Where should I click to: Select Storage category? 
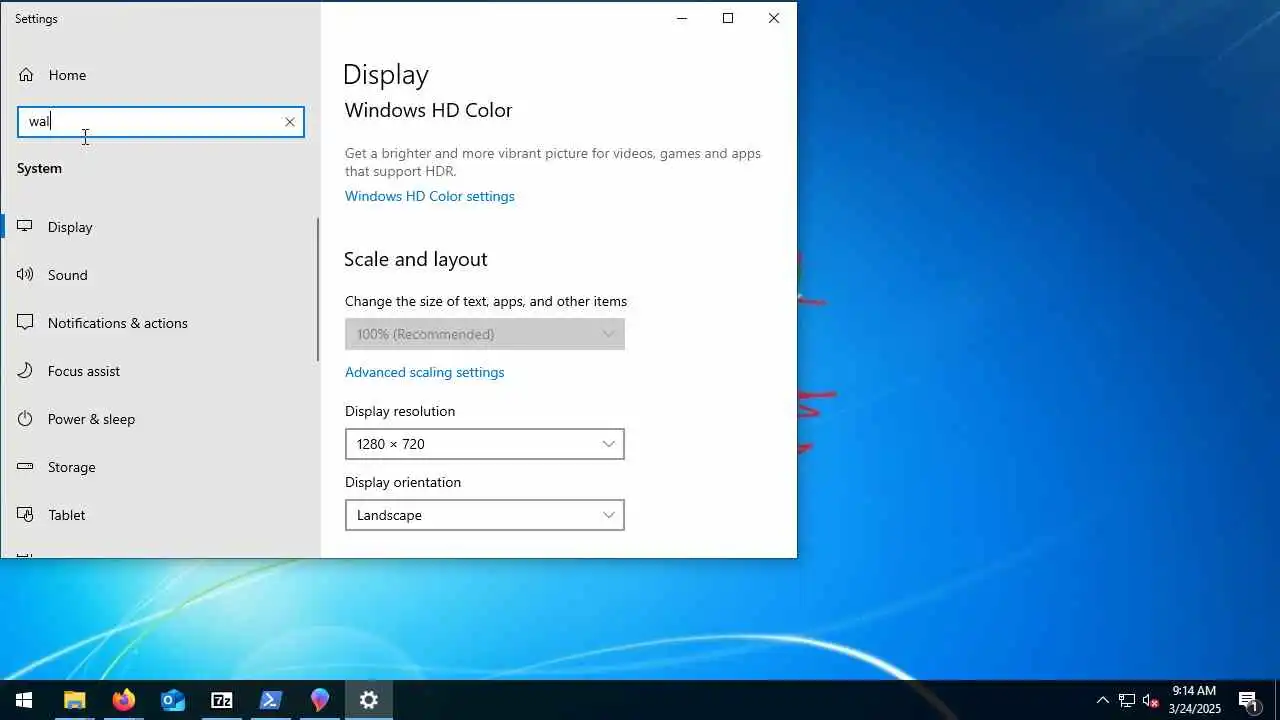(x=160, y=467)
